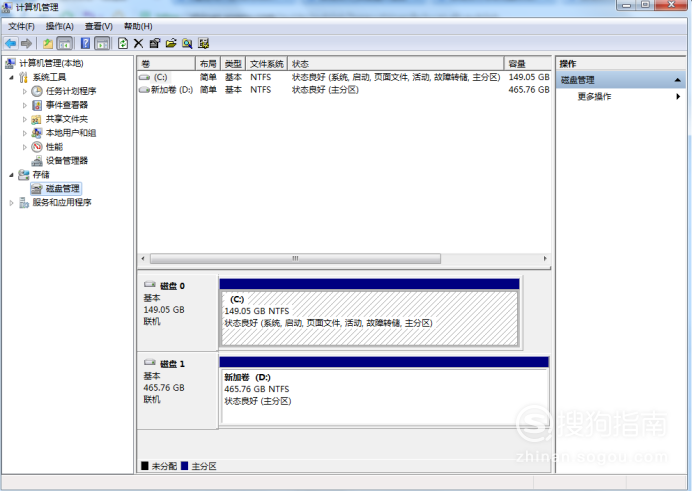This screenshot has width=692, height=491.
Task: Sort by the 容量 column header
Action: tap(528, 64)
